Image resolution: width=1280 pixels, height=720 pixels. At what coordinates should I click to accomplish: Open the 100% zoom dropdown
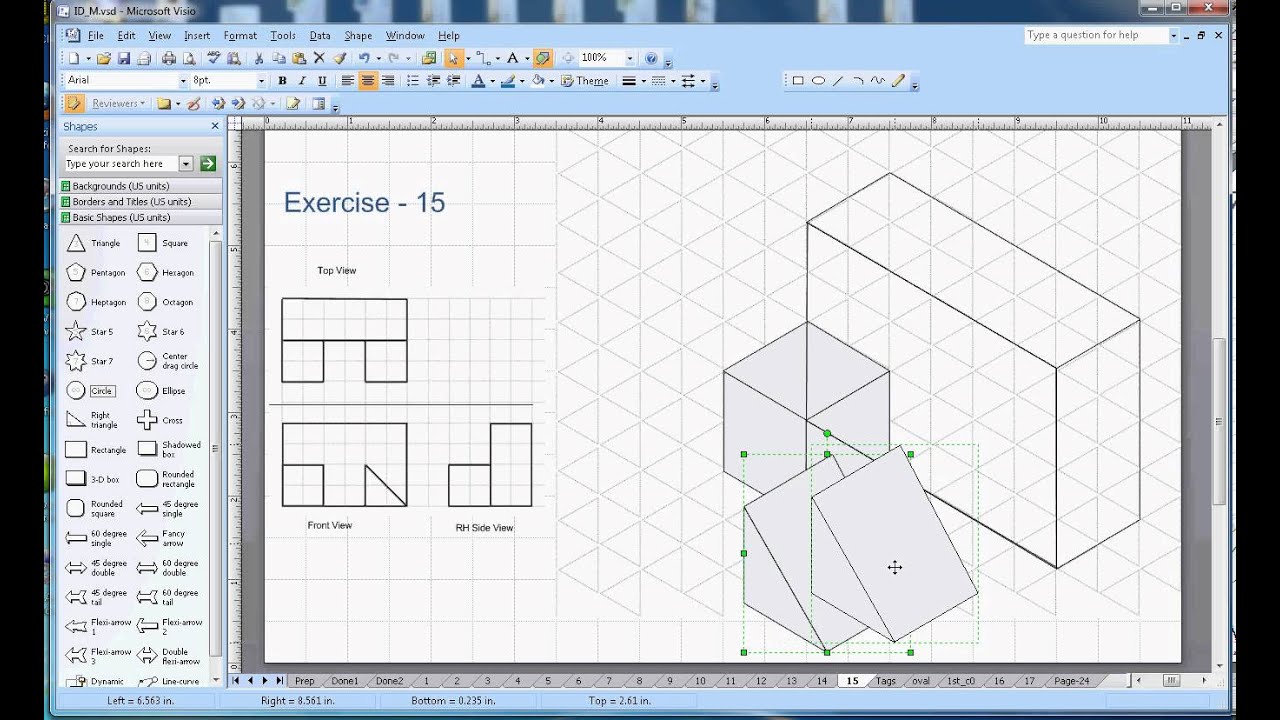[x=629, y=58]
